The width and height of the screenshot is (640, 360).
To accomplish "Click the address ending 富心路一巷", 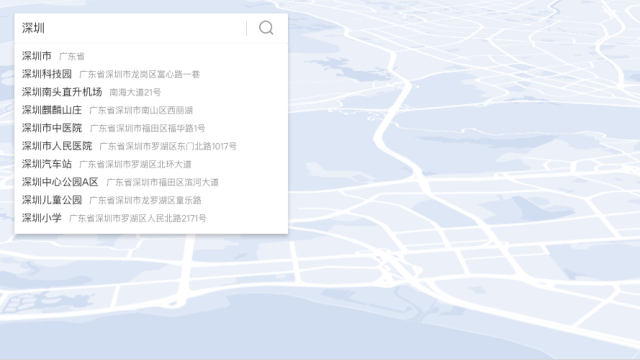I will tap(140, 74).
